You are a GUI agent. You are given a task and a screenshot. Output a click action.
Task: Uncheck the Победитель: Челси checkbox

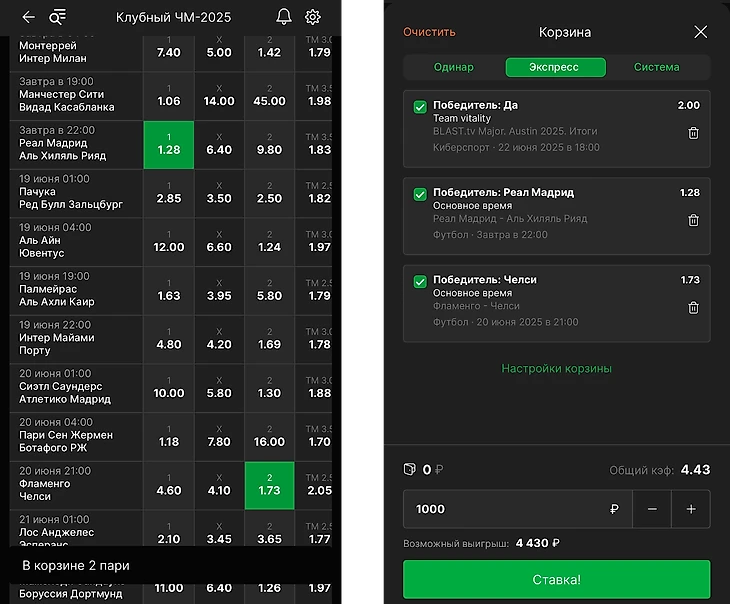pos(420,282)
